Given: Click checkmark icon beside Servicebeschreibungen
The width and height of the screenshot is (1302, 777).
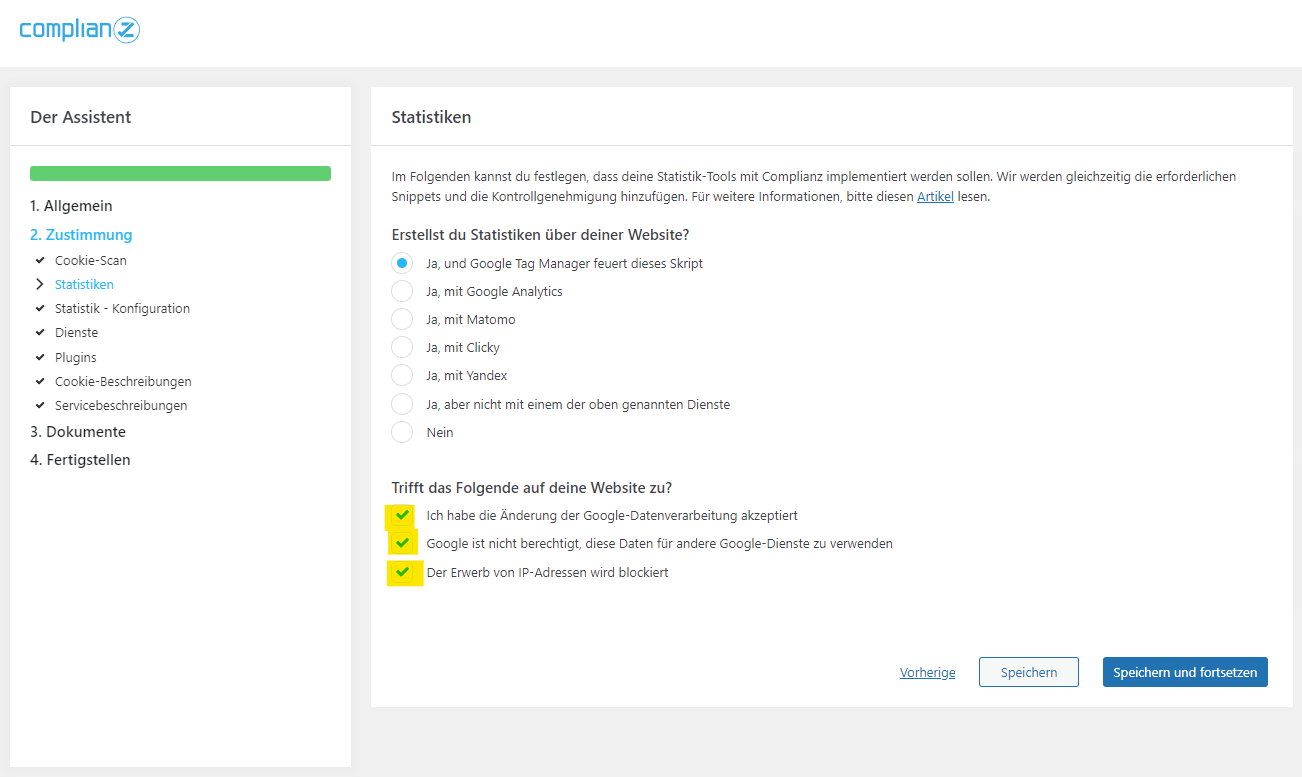Looking at the screenshot, I should (40, 405).
